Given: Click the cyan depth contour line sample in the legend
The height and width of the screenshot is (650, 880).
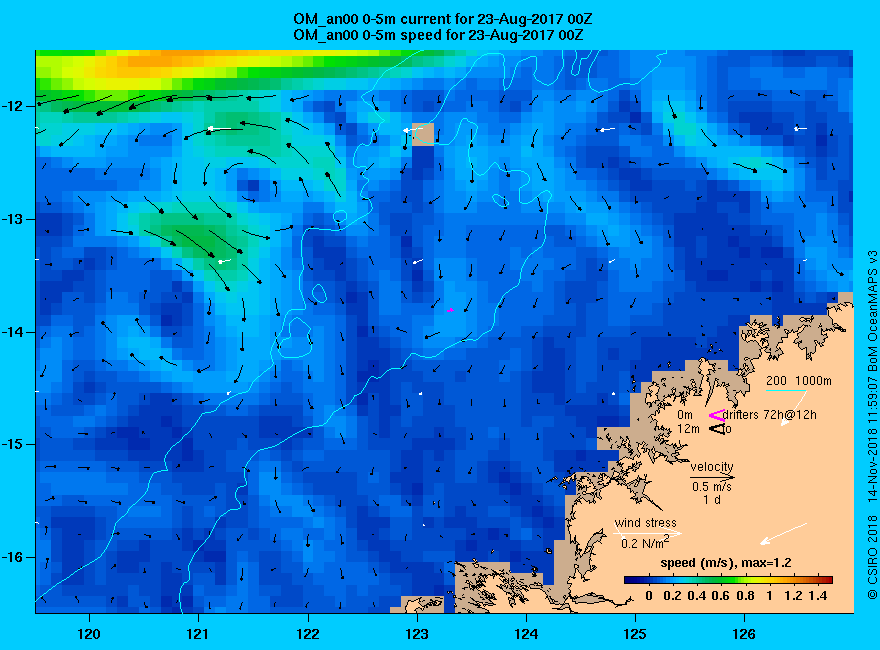Looking at the screenshot, I should pos(786,390).
